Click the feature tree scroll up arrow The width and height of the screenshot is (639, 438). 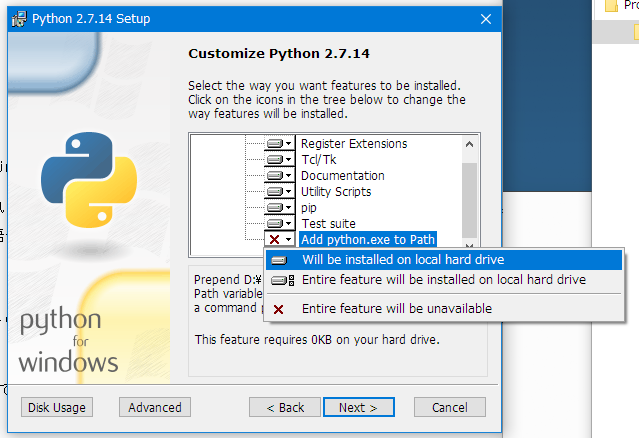(469, 144)
